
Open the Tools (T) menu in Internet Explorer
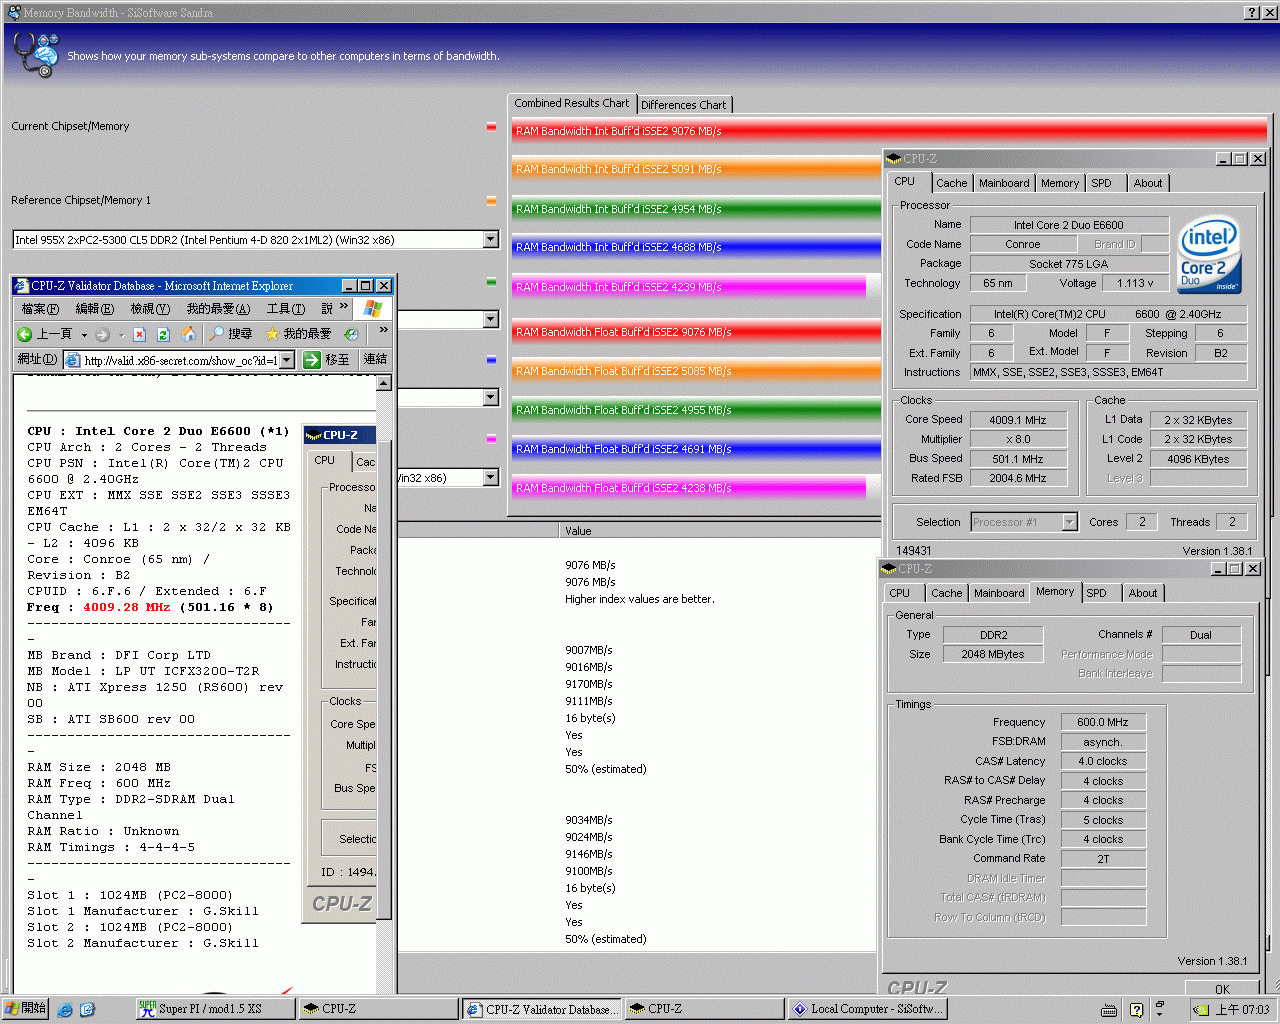tap(286, 309)
